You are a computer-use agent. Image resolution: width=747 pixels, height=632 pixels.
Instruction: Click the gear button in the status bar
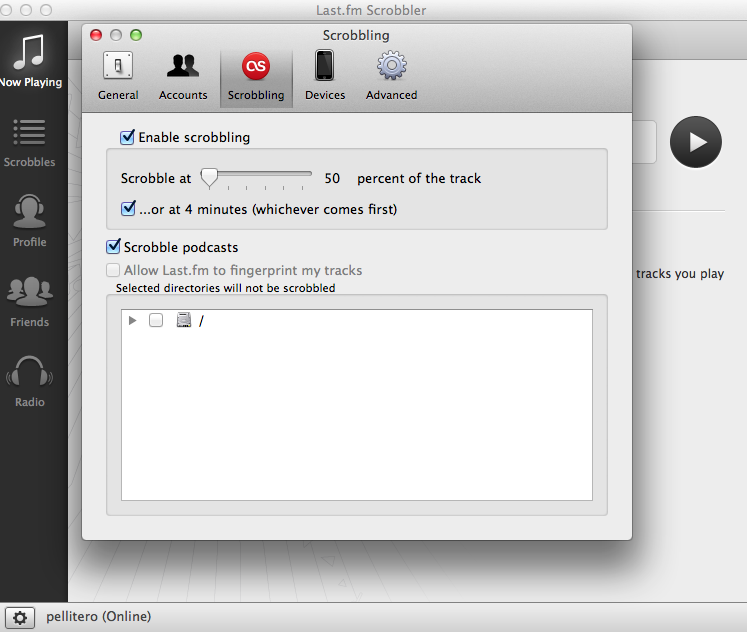20,618
